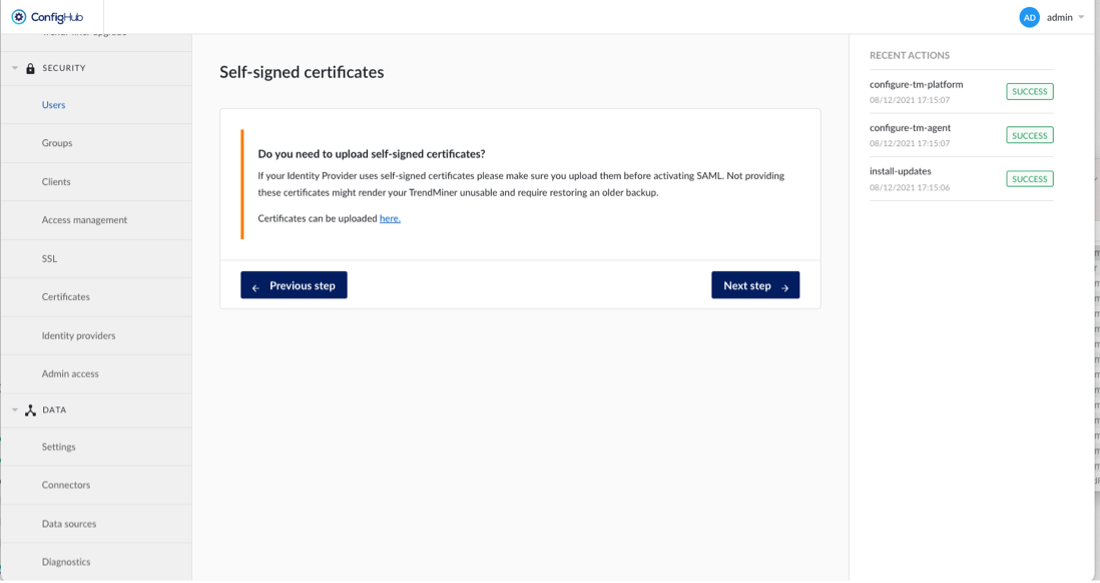The width and height of the screenshot is (1100, 583).
Task: Go to the Previous step
Action: (294, 285)
